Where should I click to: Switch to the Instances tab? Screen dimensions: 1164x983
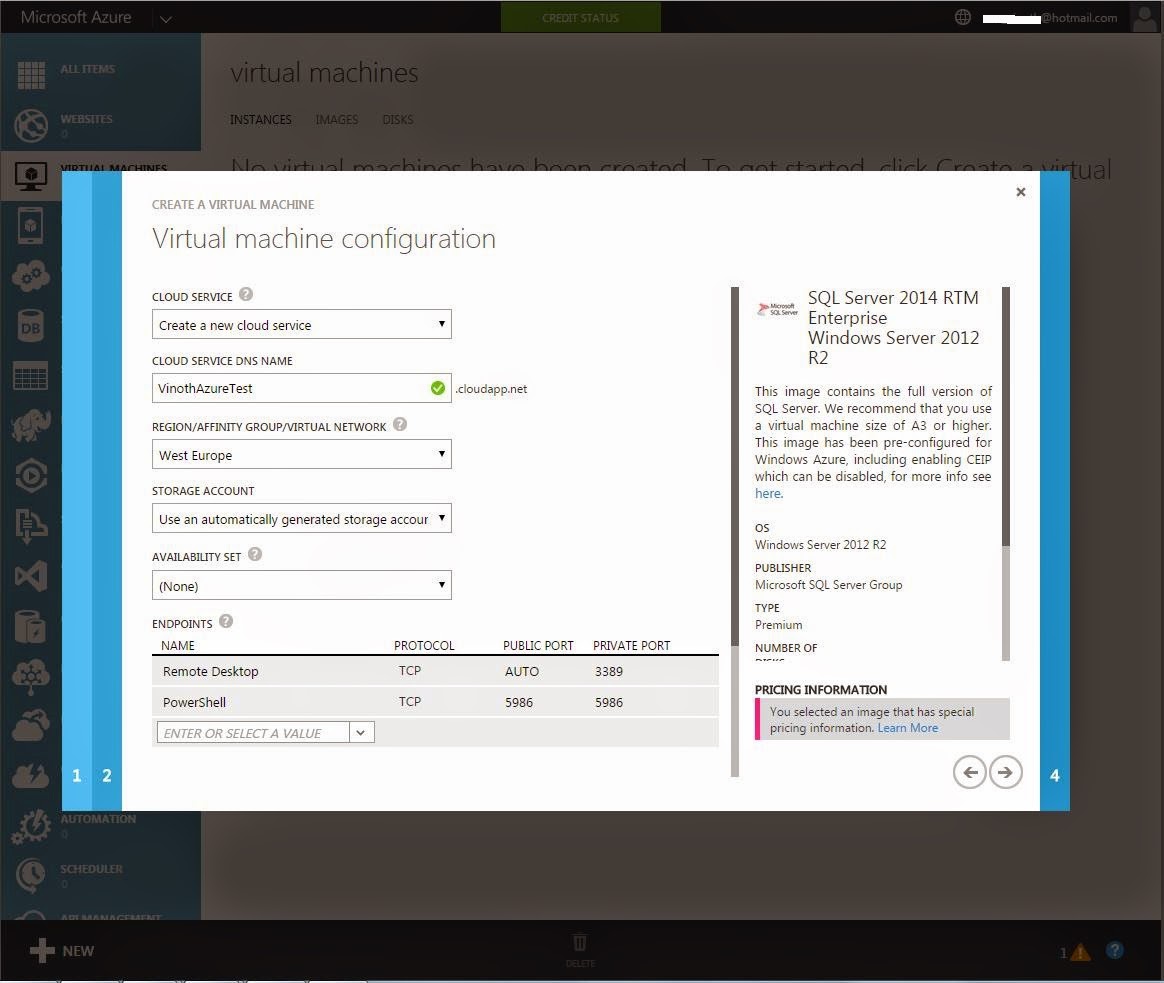tap(261, 120)
